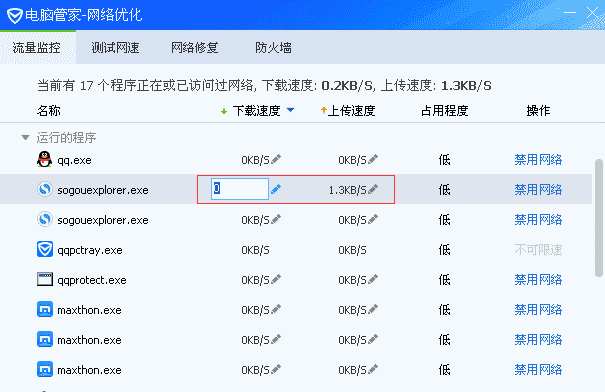This screenshot has width=605, height=392.
Task: Click green down arrow beside 下载速度 header
Action: click(x=224, y=112)
